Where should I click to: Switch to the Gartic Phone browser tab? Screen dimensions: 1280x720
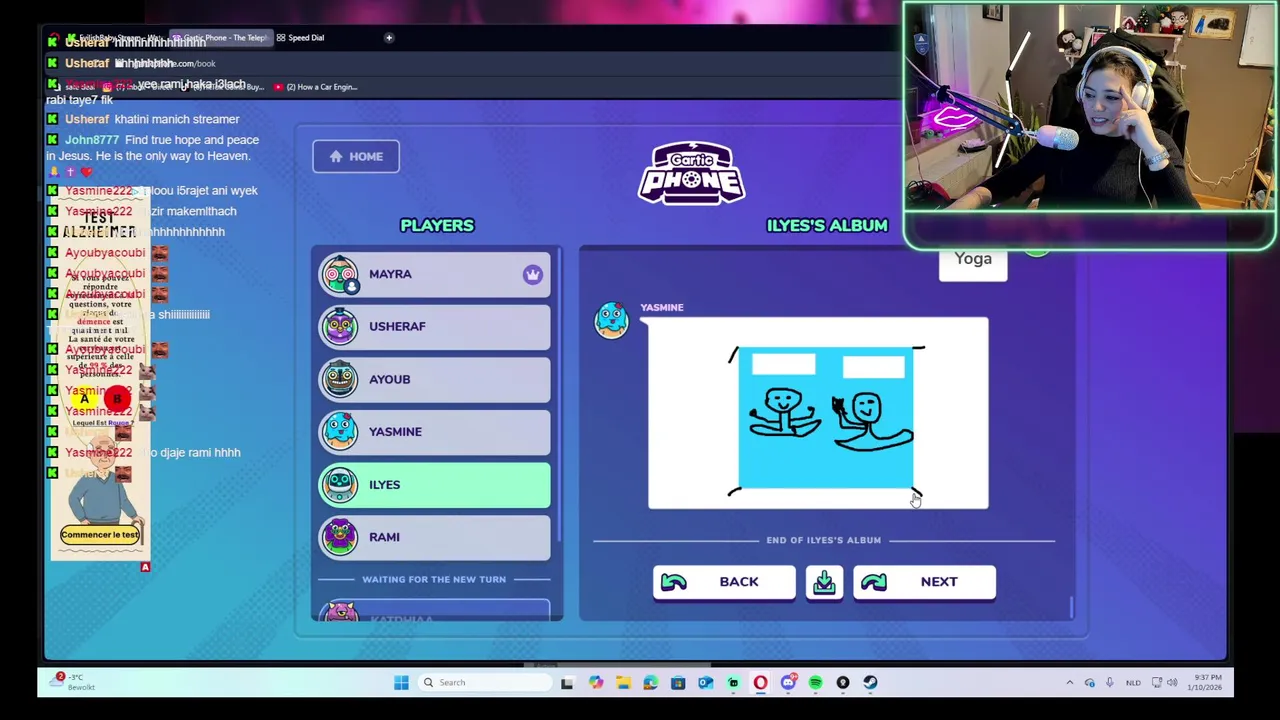pyautogui.click(x=220, y=38)
